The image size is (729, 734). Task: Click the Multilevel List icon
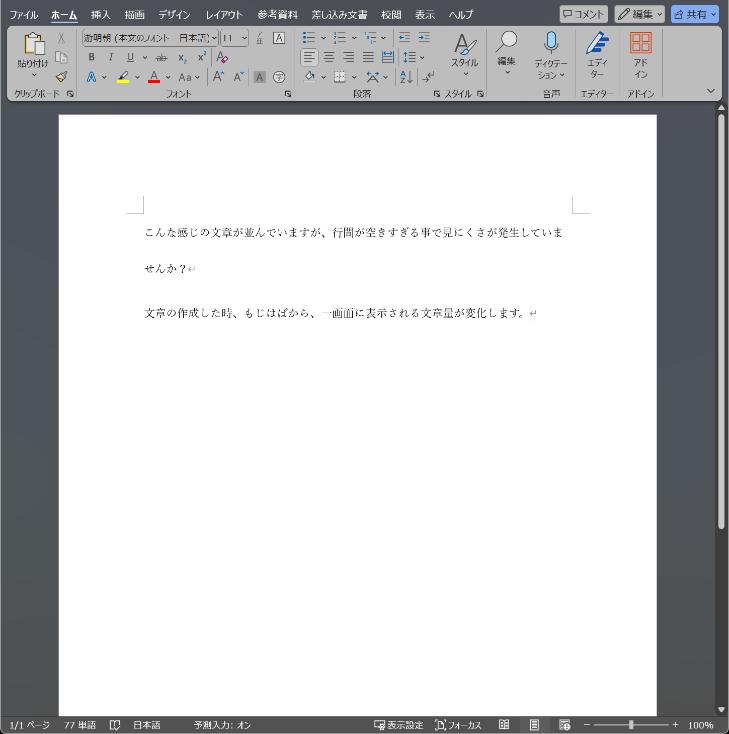tap(370, 37)
